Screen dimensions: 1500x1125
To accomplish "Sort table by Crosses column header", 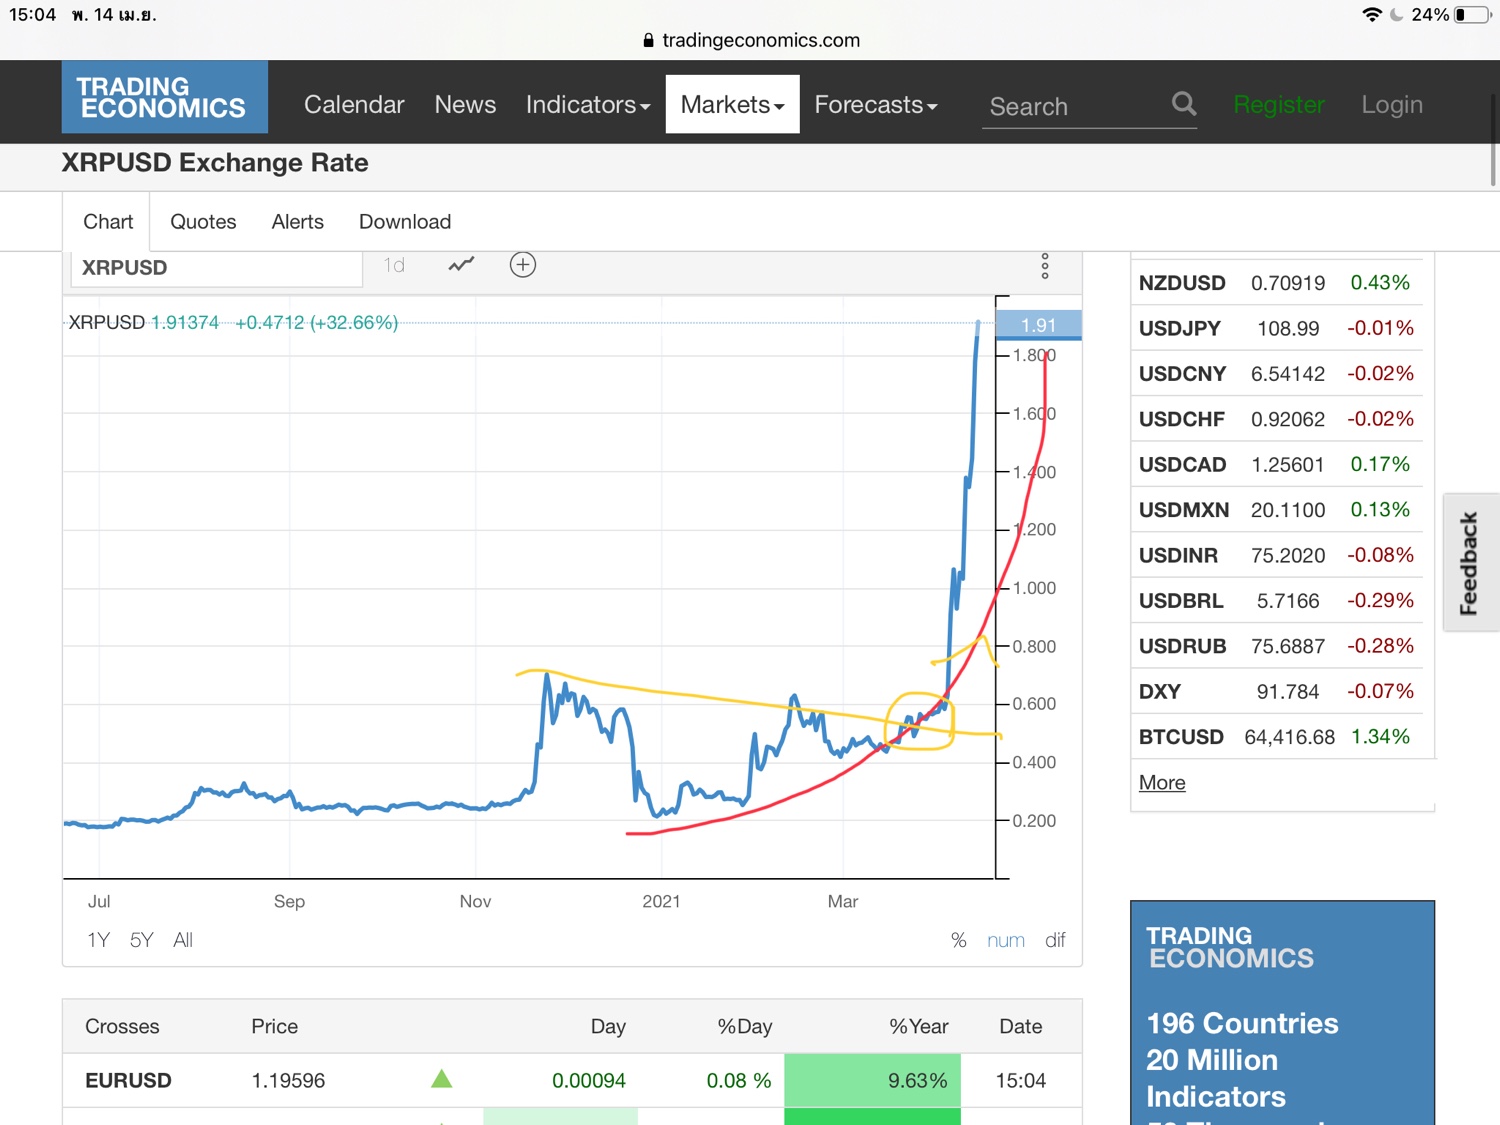I will click(x=122, y=1026).
